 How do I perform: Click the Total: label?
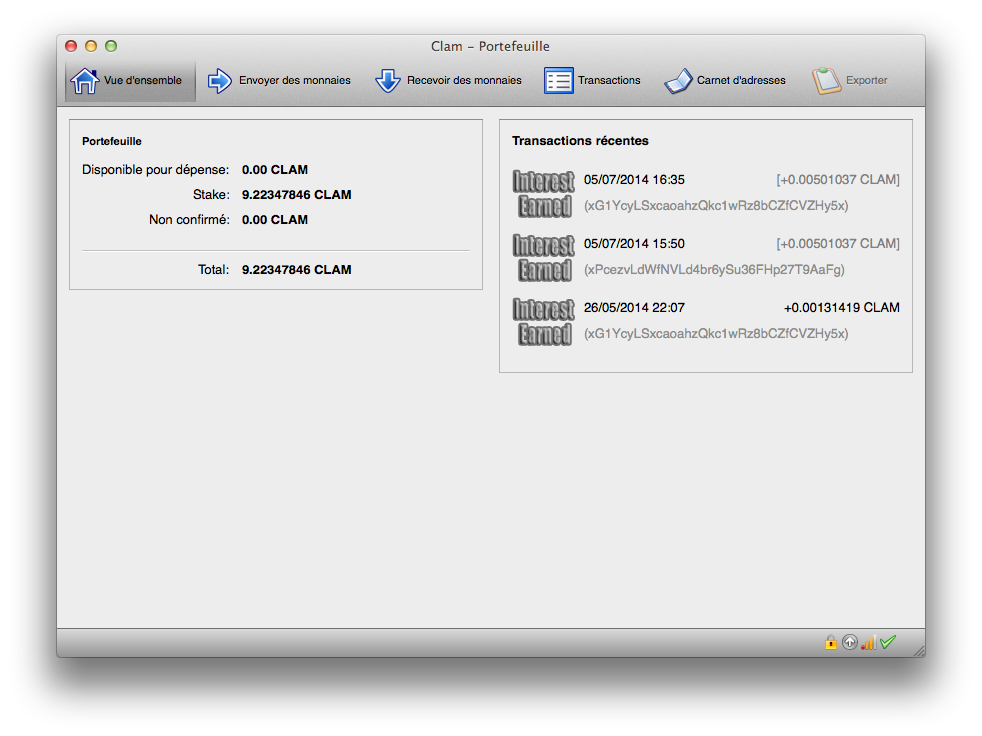click(x=214, y=270)
